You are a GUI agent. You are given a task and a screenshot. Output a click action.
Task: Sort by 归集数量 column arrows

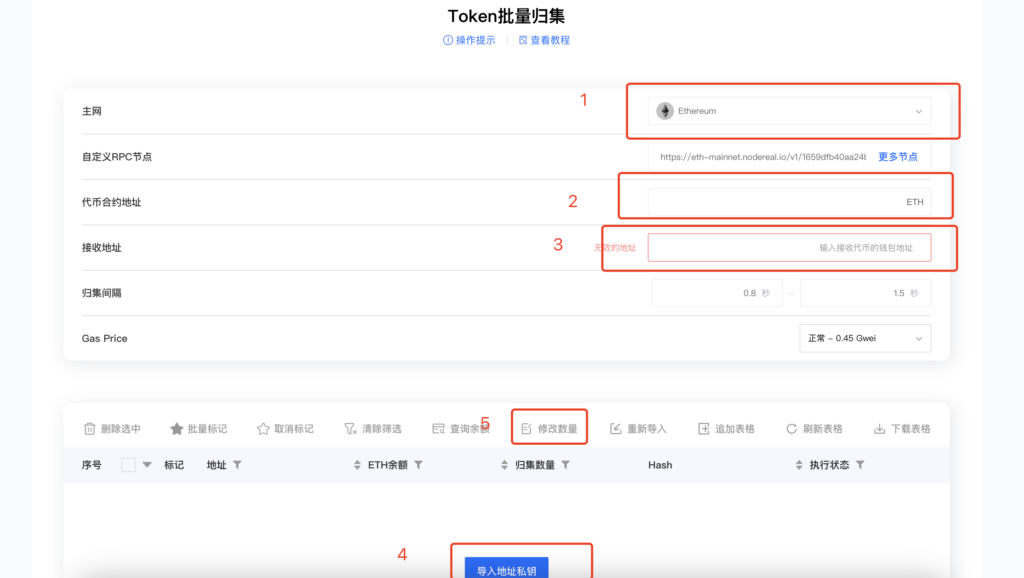click(504, 465)
